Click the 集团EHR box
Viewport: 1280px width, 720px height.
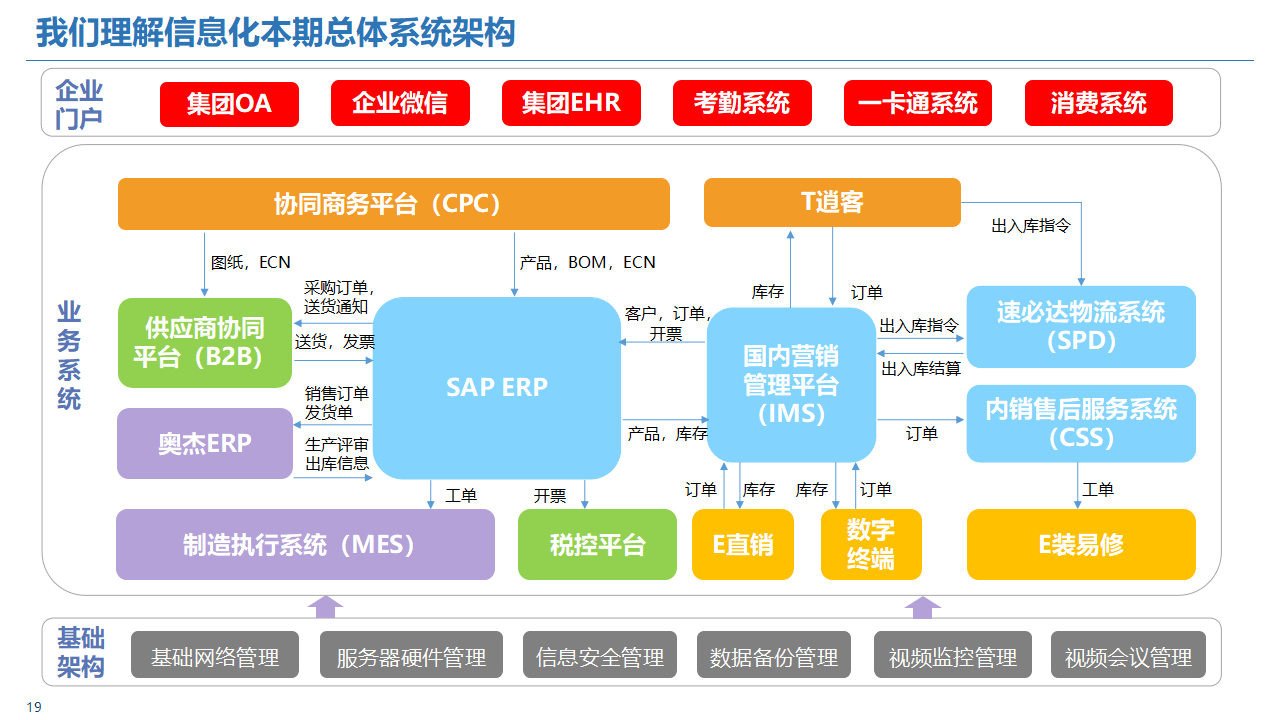(571, 103)
